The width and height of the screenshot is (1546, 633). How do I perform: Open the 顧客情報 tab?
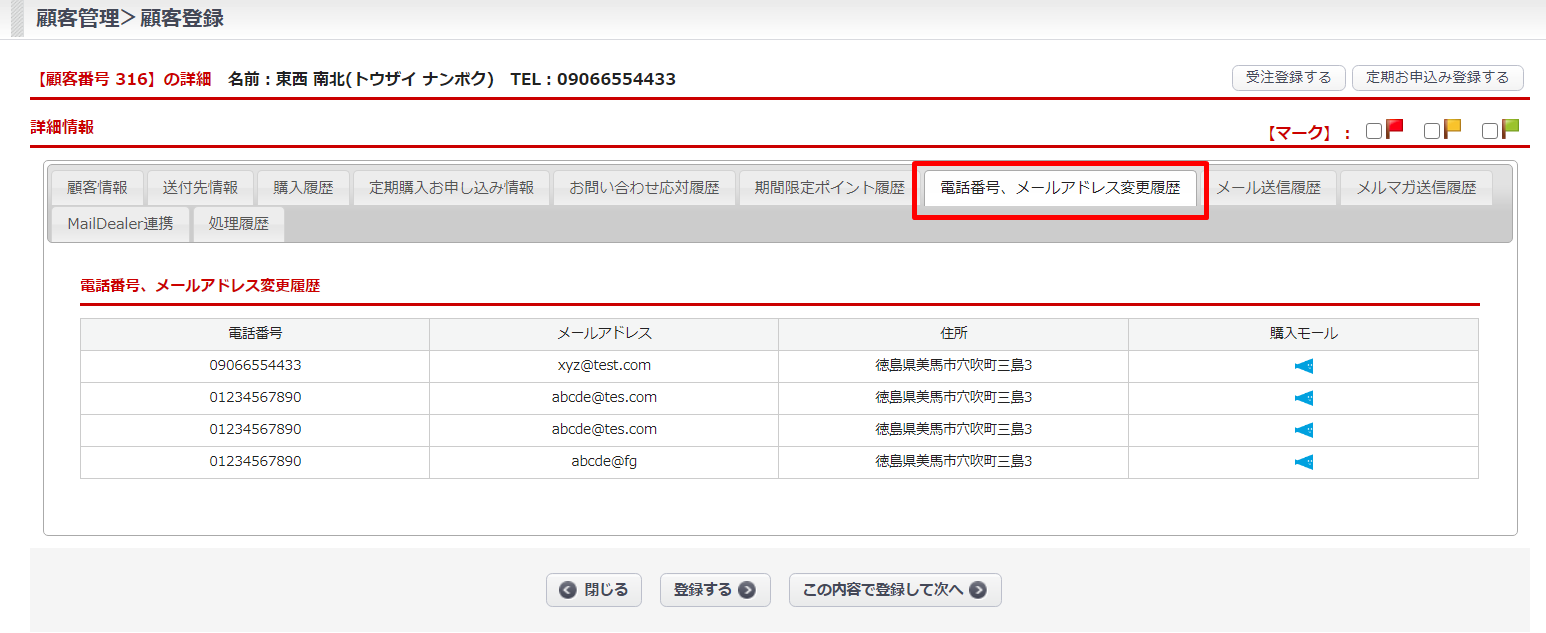(97, 188)
